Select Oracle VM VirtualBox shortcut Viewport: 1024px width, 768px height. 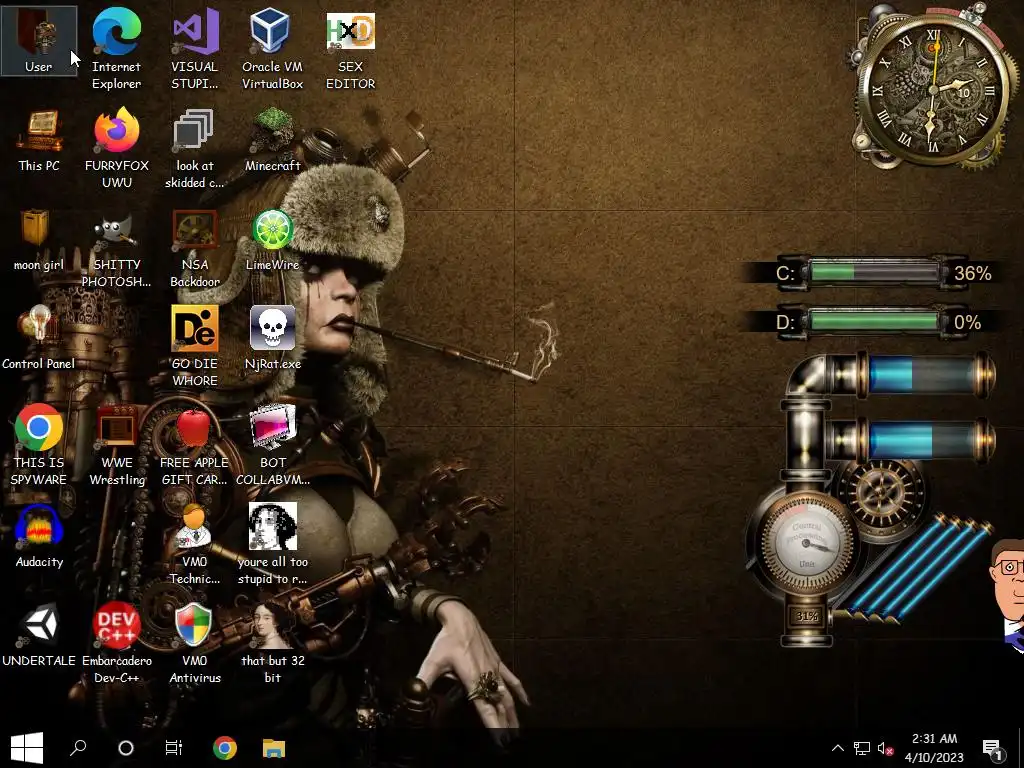tap(272, 49)
